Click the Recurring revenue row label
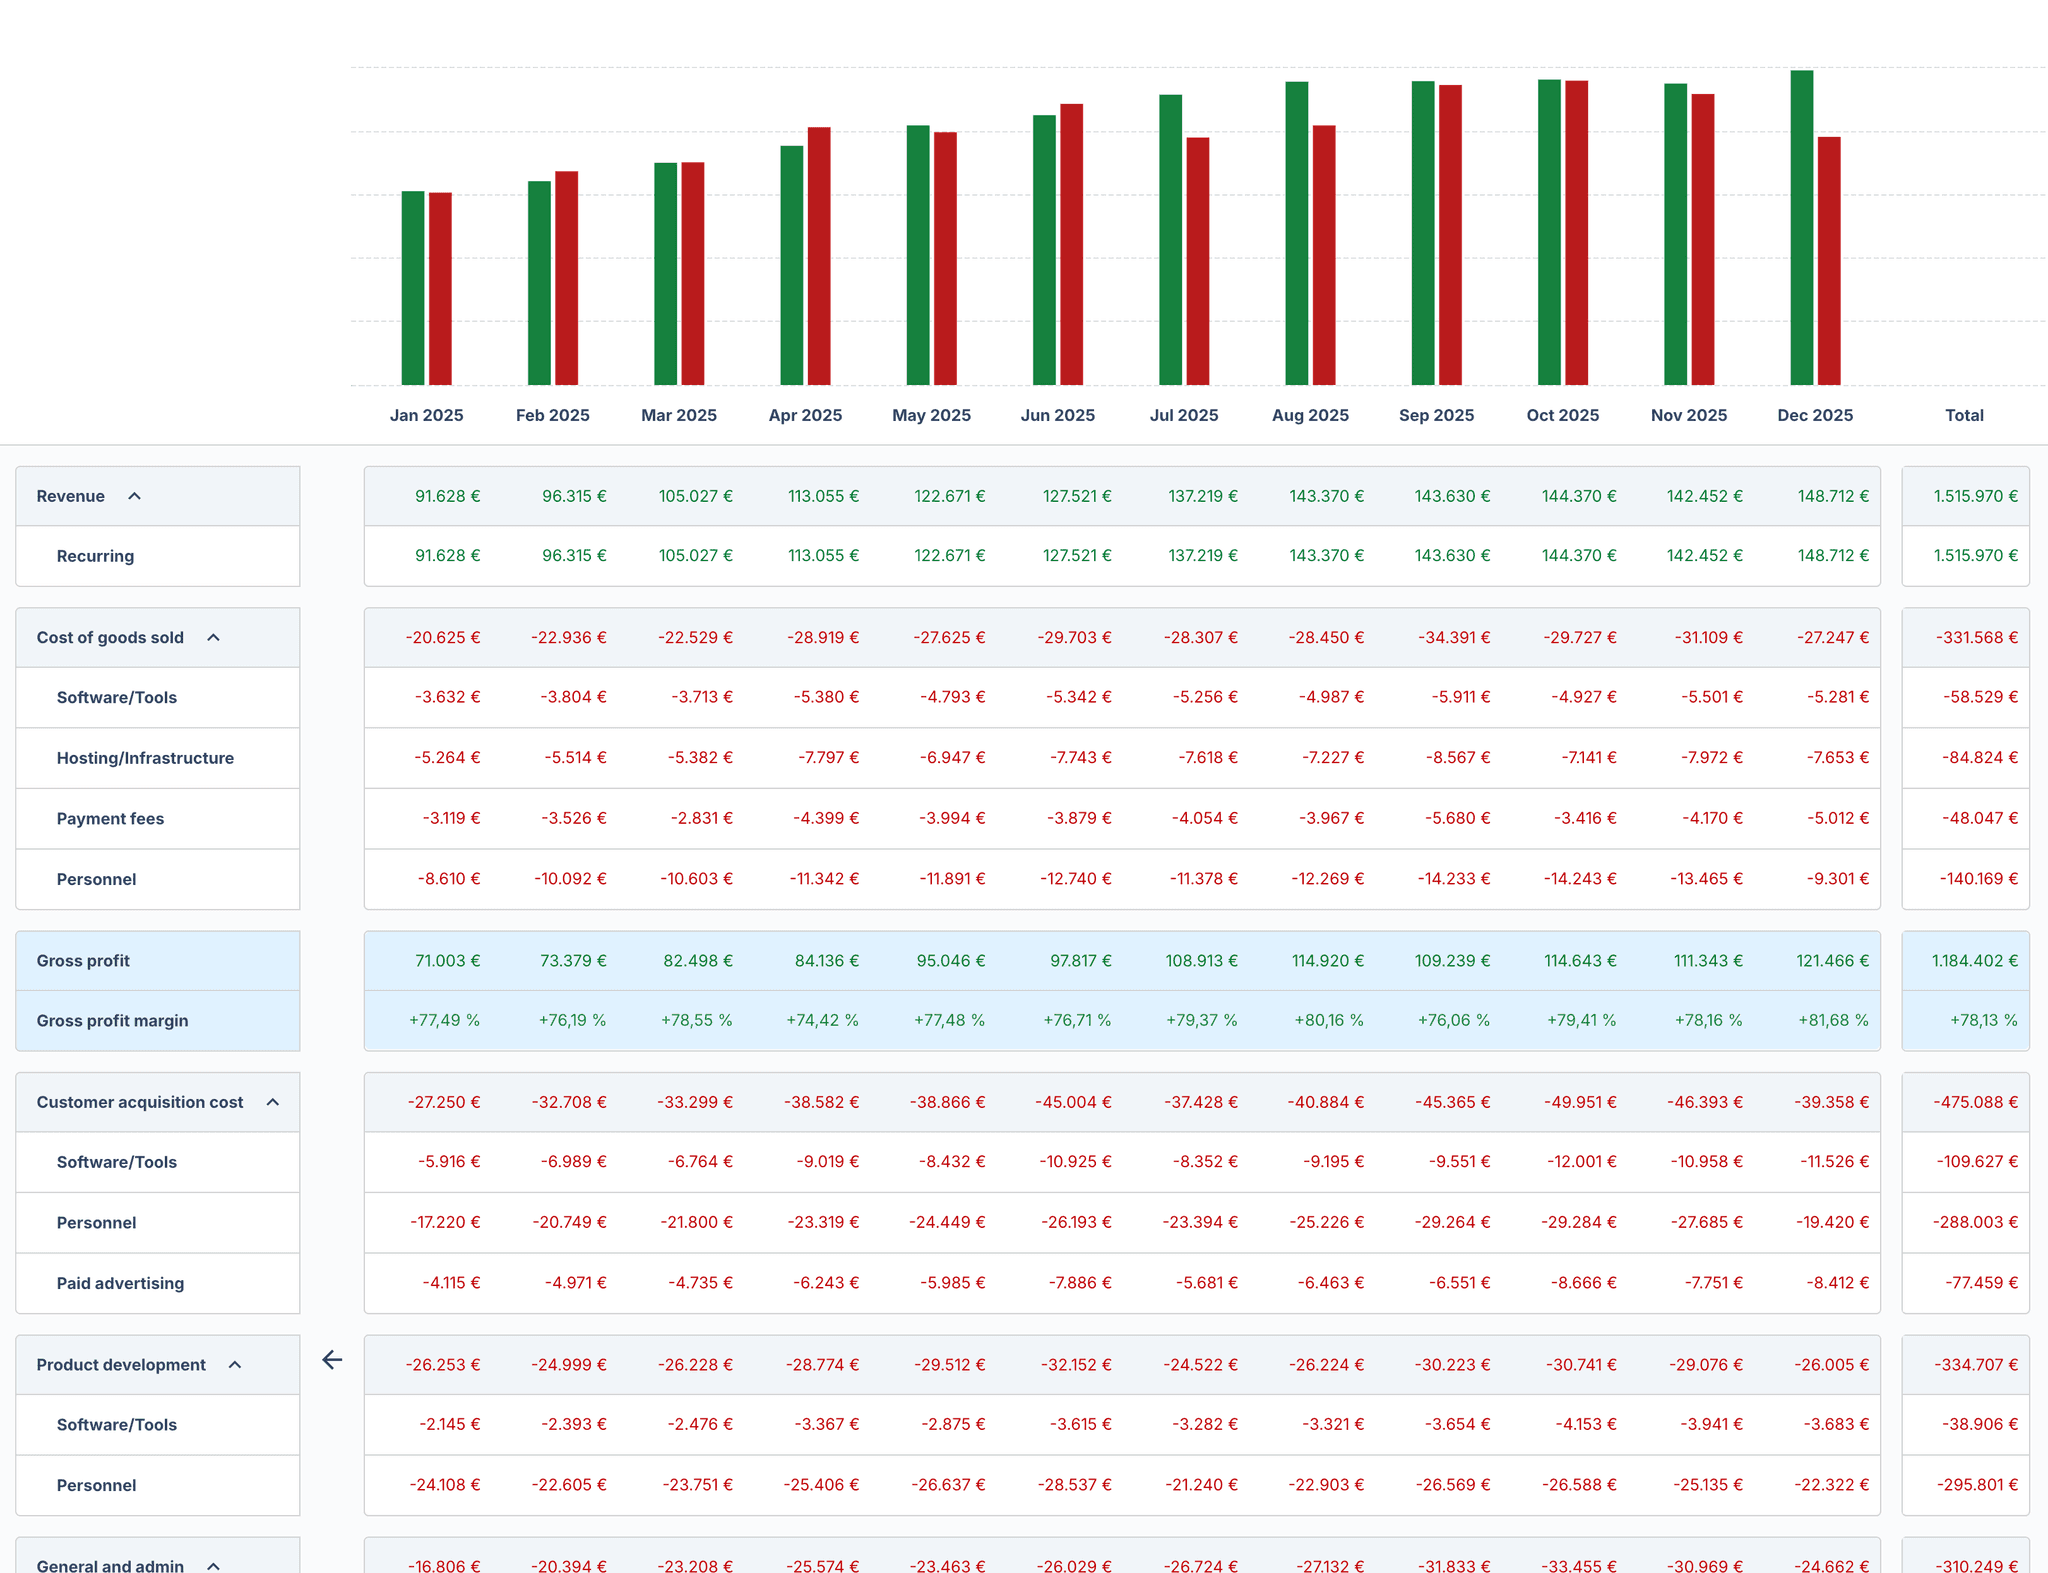Screen dimensions: 2048x1573 pos(95,556)
